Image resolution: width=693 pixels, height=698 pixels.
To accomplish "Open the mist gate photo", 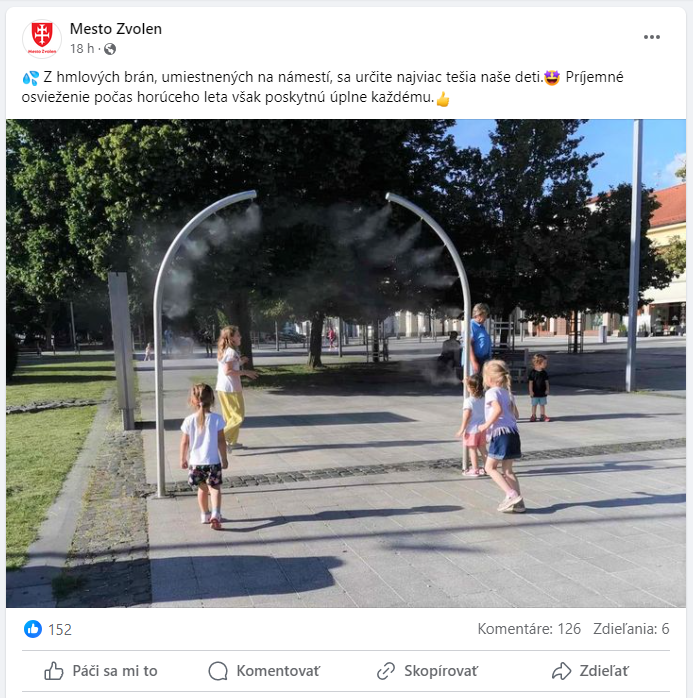I will [346, 363].
